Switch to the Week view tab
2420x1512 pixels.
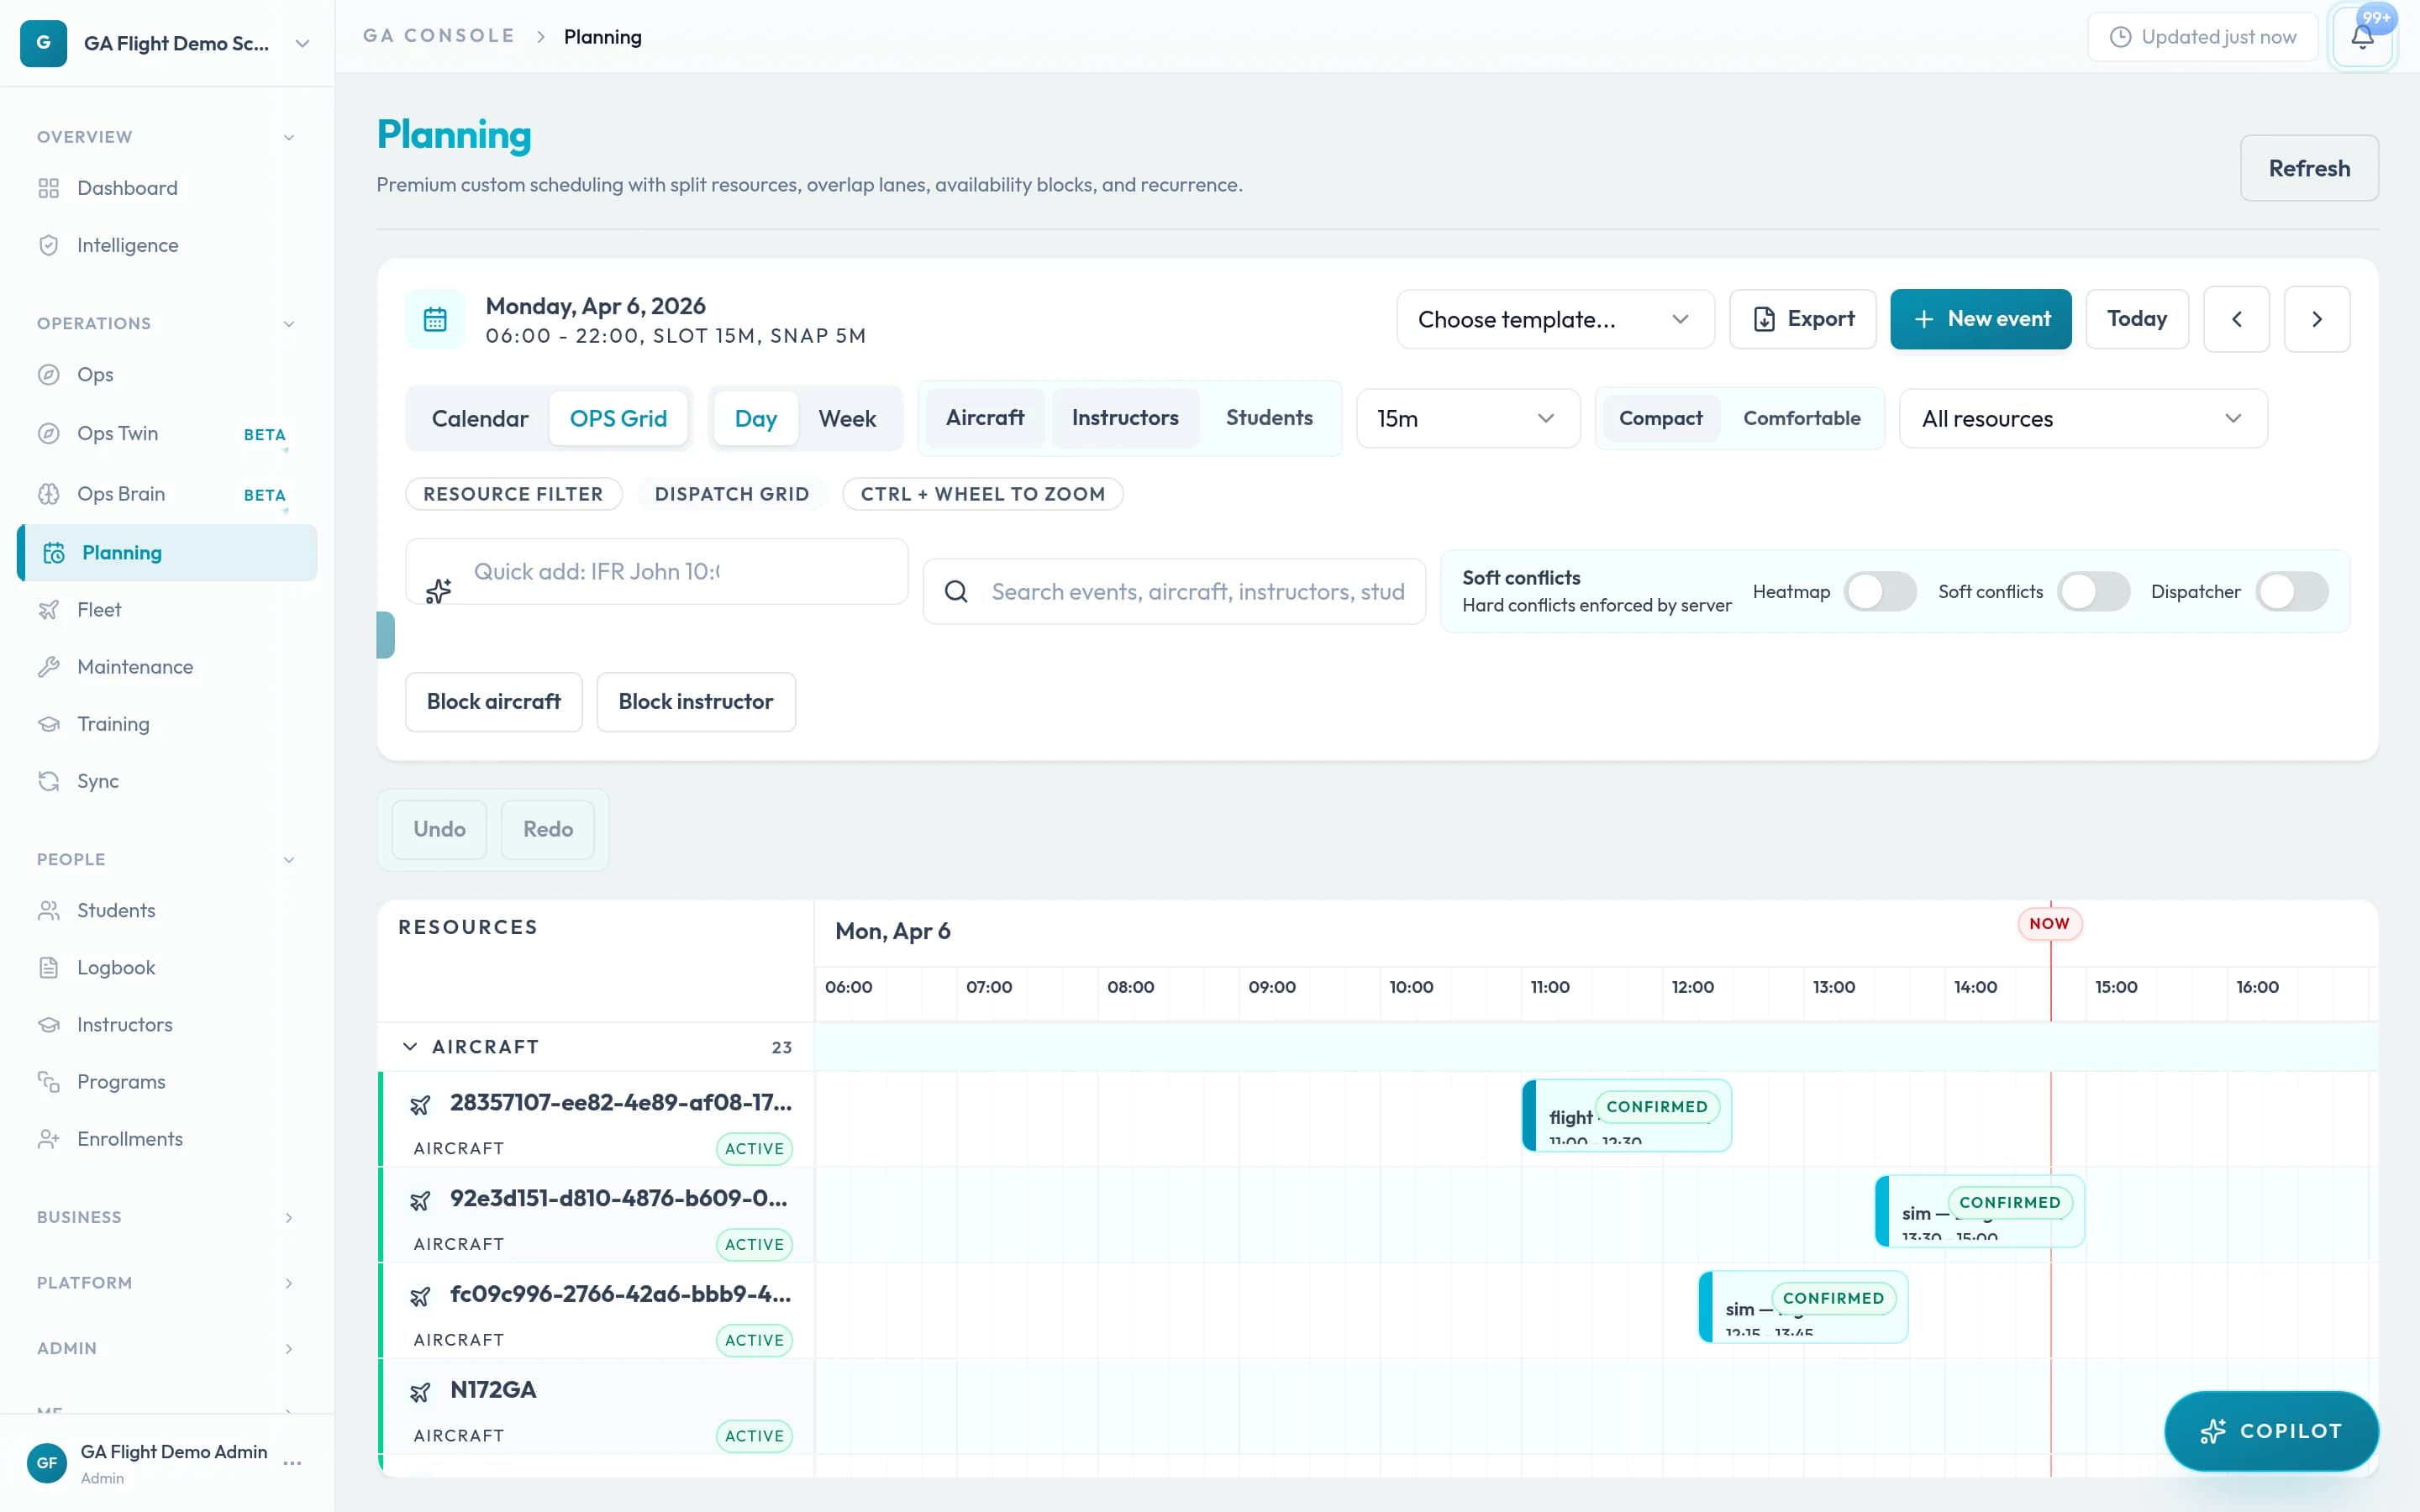(x=847, y=418)
